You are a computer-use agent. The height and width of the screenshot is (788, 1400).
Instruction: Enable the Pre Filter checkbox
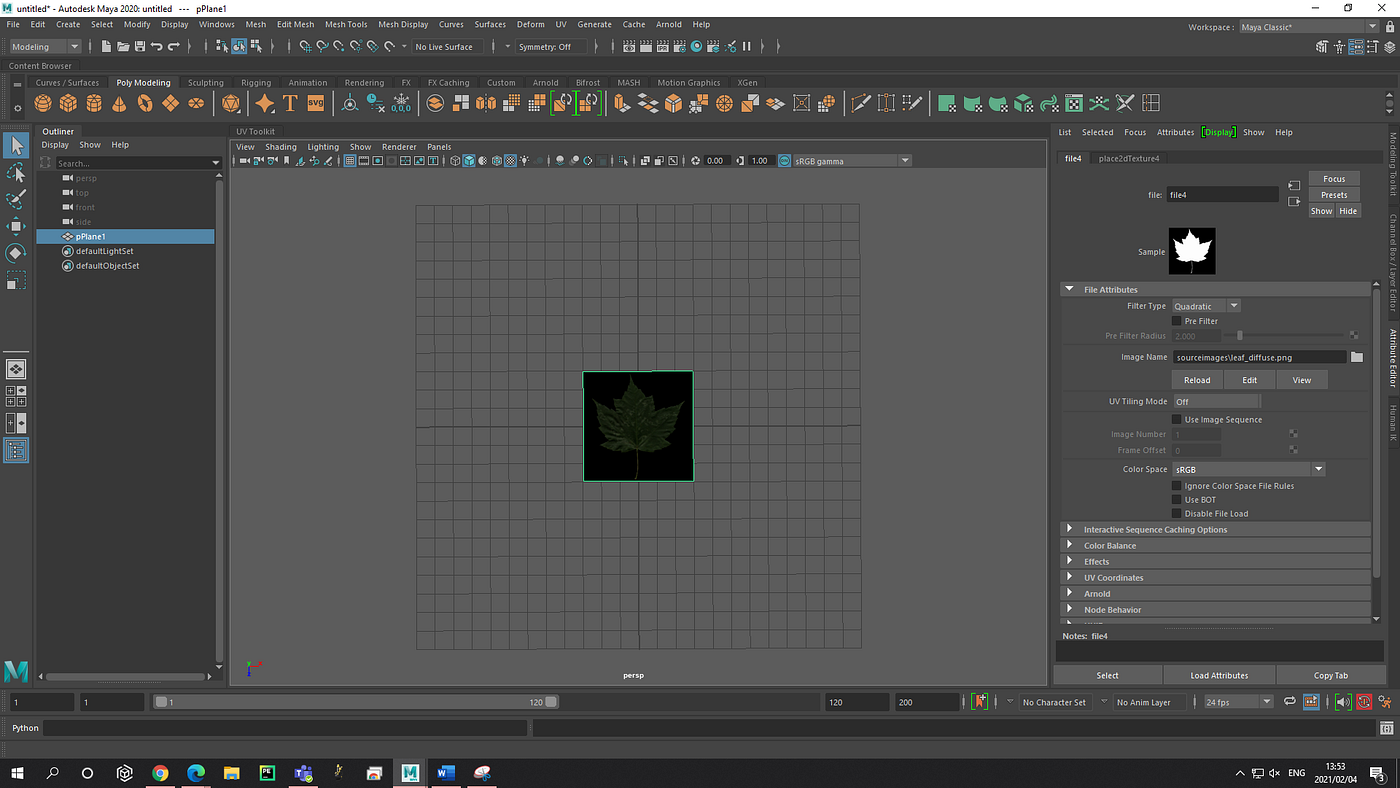[1177, 321]
